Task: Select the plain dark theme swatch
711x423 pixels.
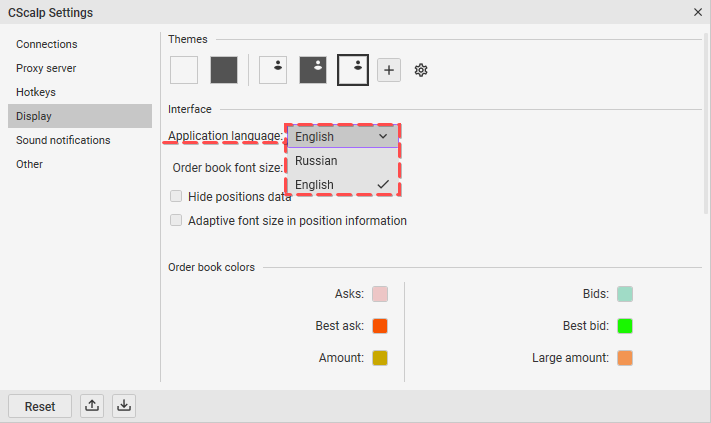Action: [x=224, y=70]
